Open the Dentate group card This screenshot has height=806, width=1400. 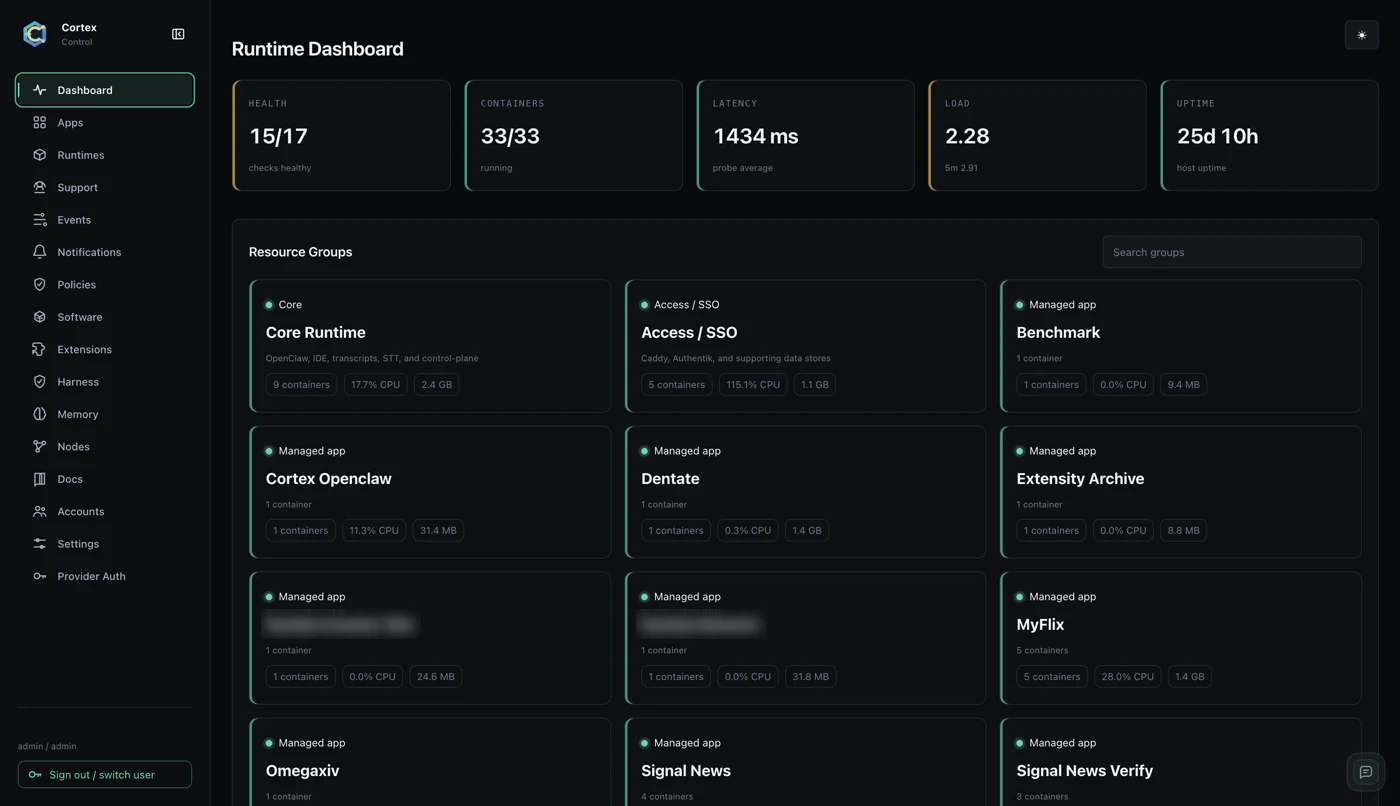[805, 492]
